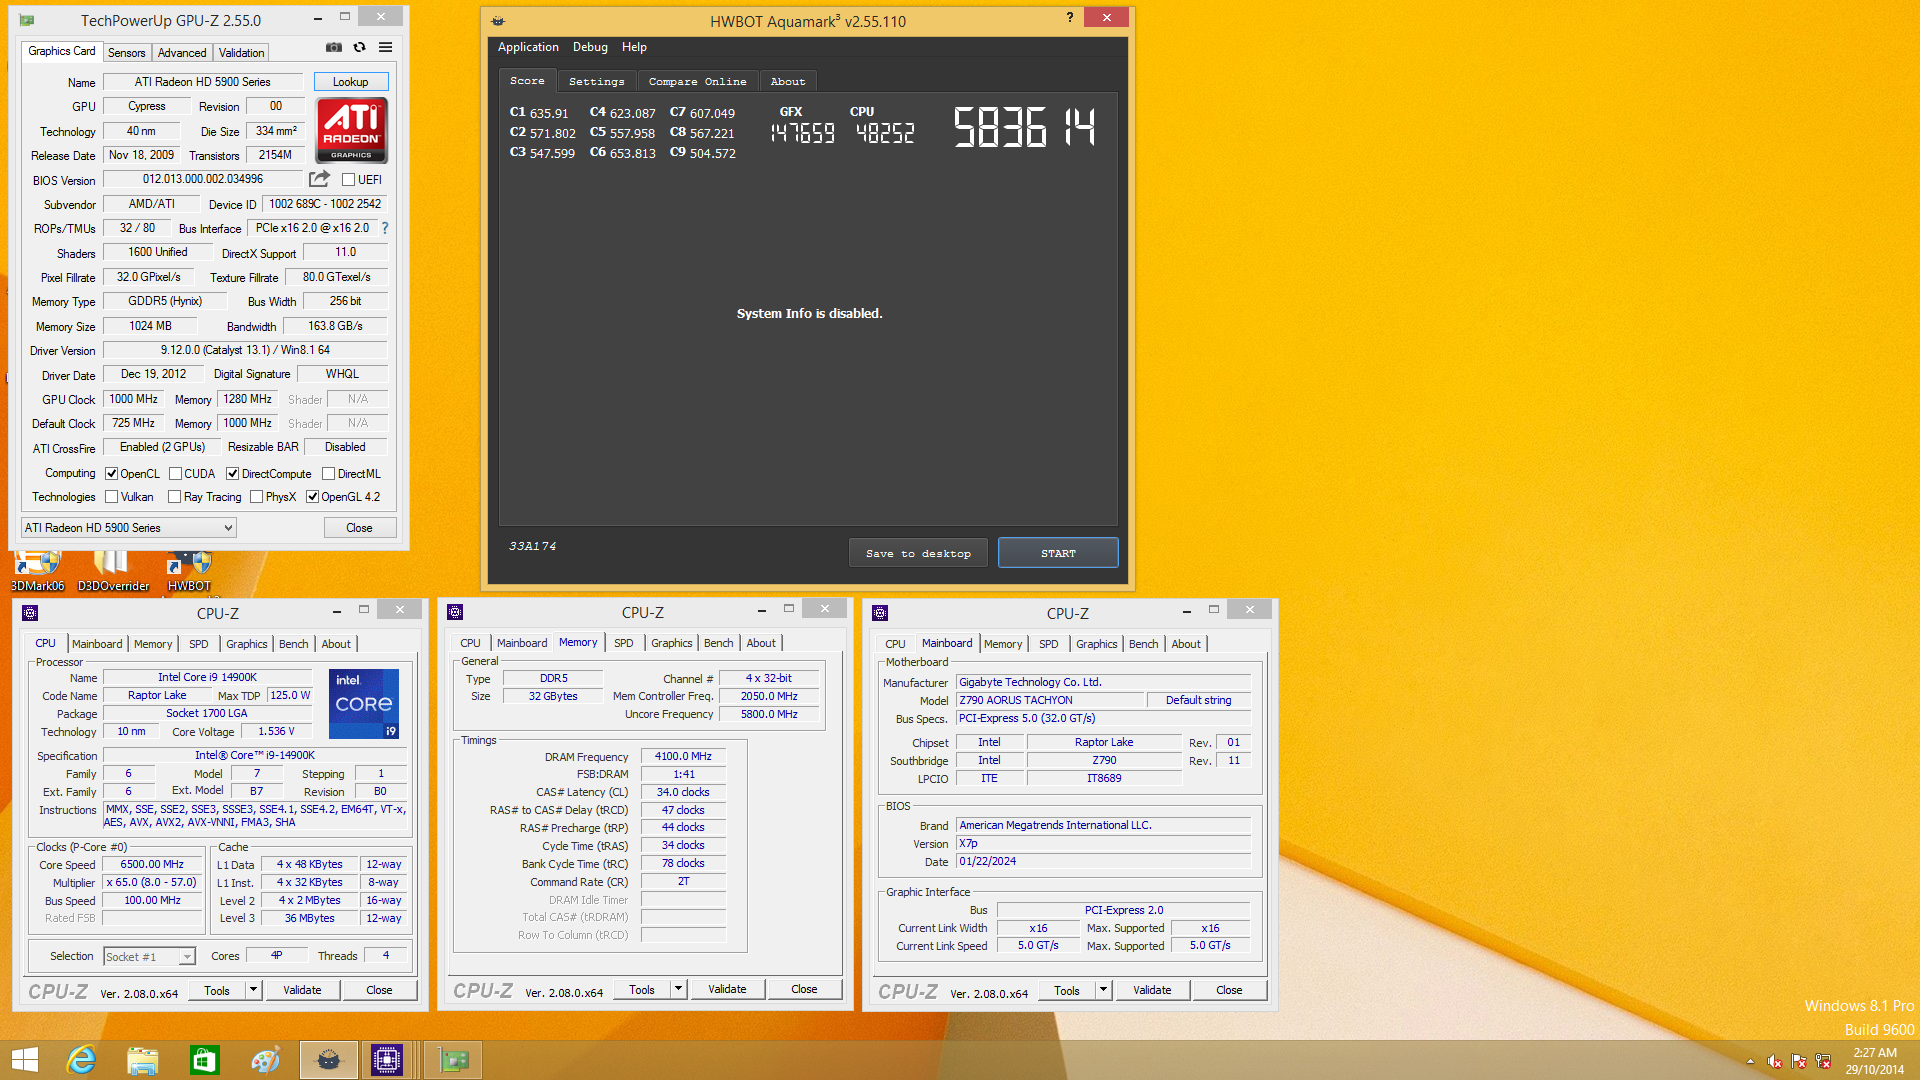Open the Socket #1 selection dropdown
Screen dimensions: 1920x1080
click(149, 957)
